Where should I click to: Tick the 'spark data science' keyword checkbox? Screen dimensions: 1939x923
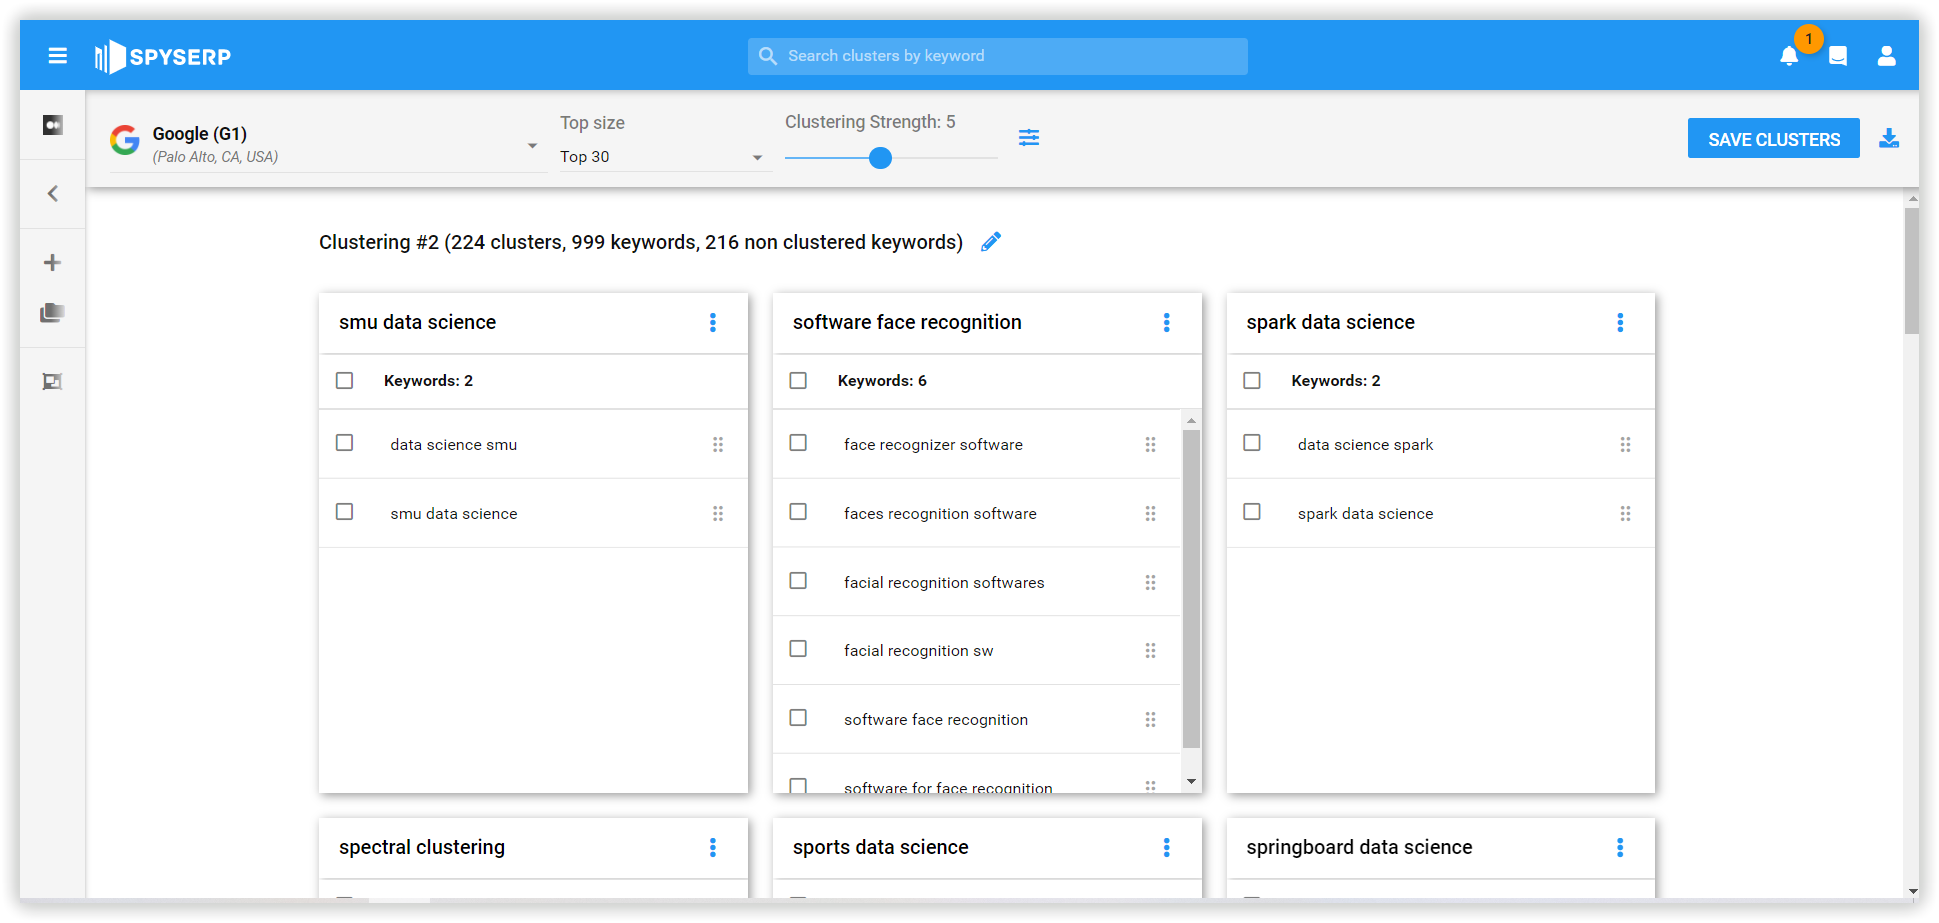1252,512
